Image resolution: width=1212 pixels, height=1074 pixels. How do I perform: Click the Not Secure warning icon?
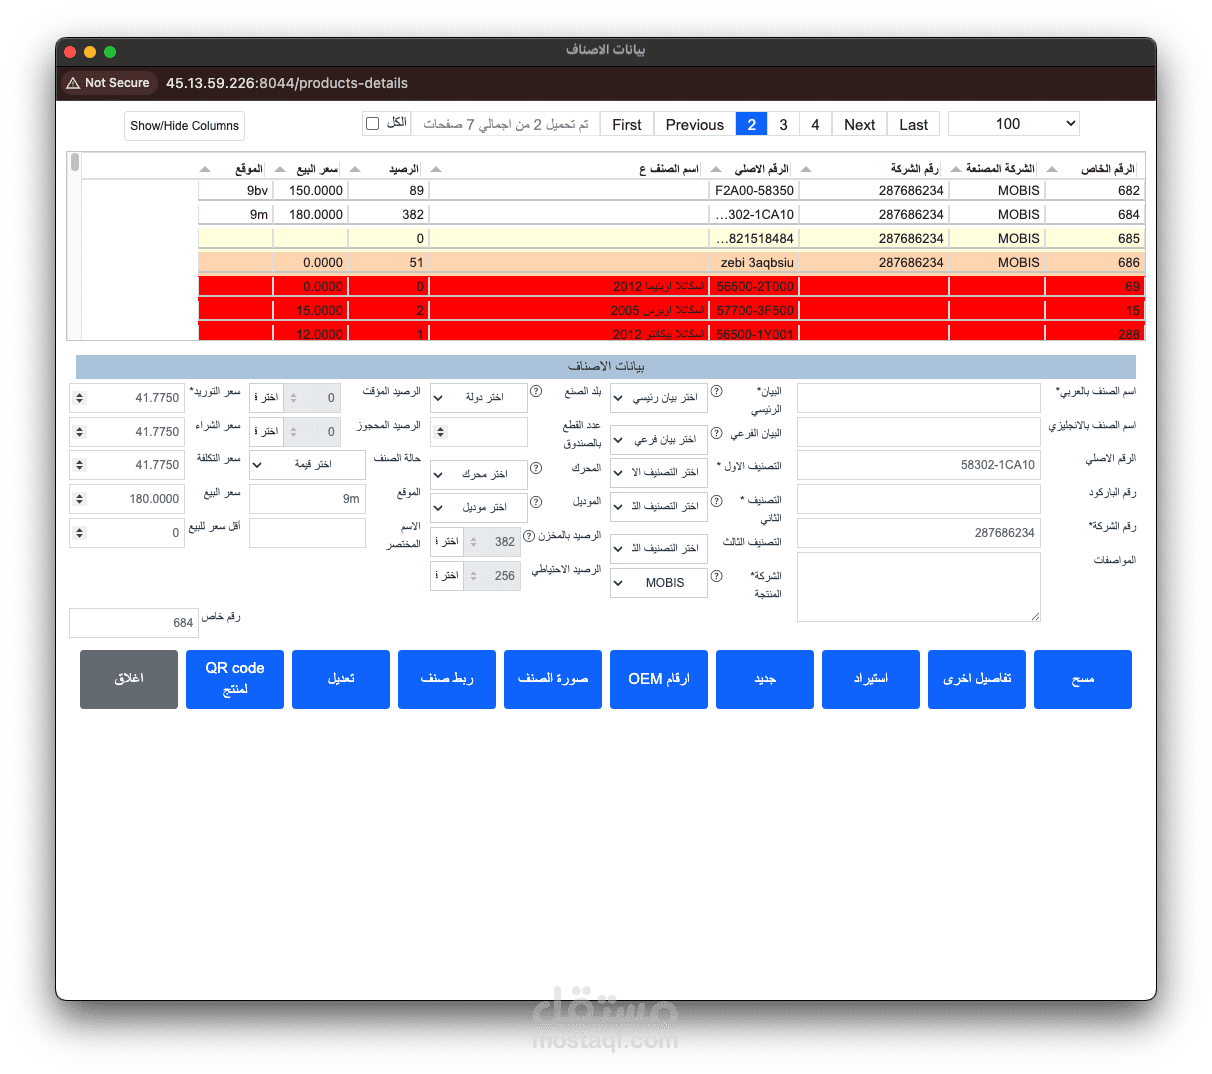point(73,83)
